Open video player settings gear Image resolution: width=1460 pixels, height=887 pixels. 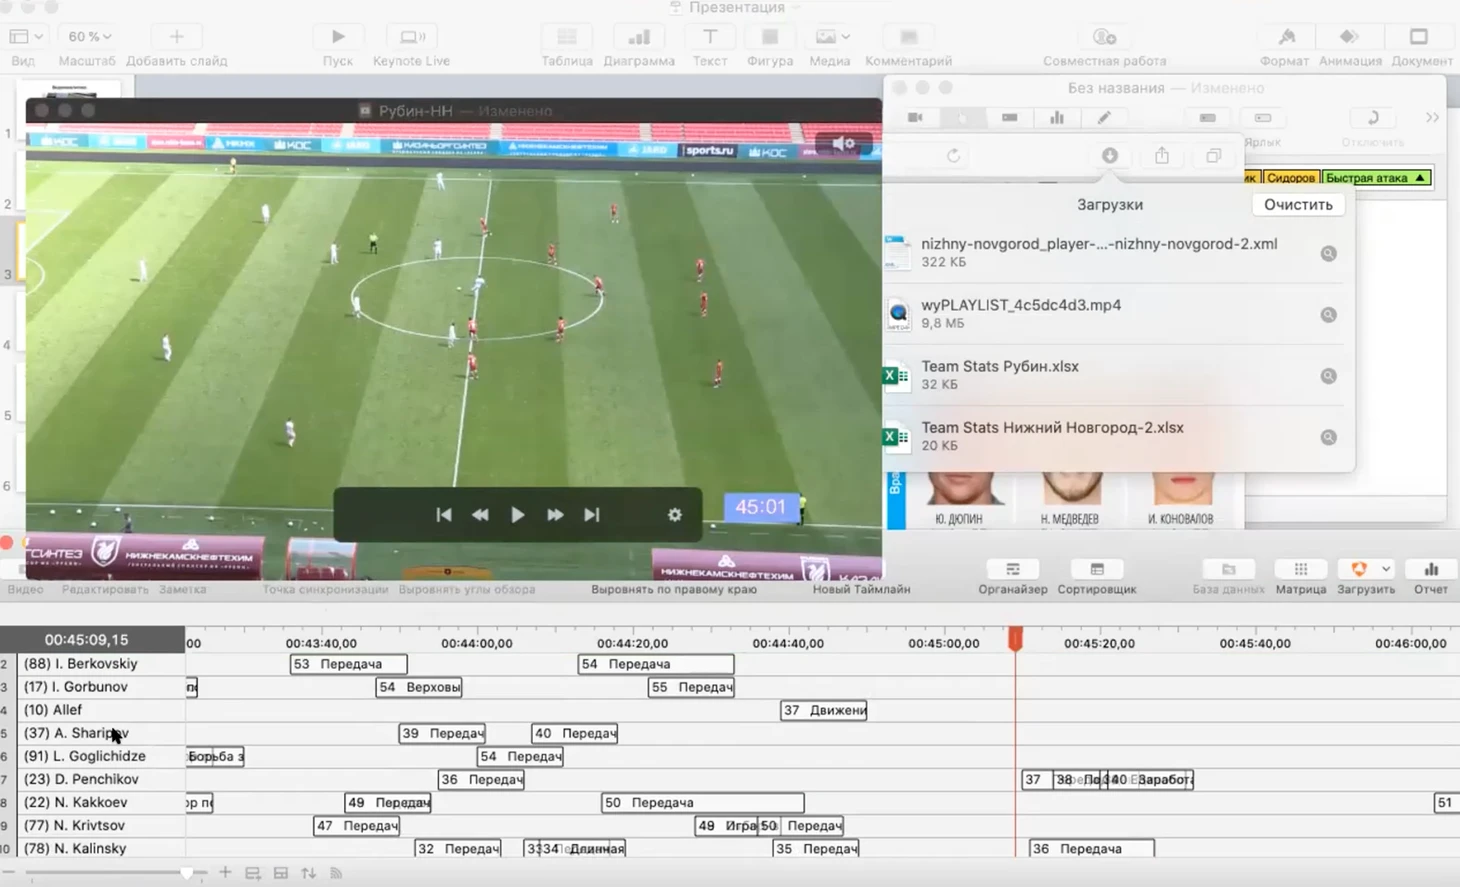[x=674, y=515]
